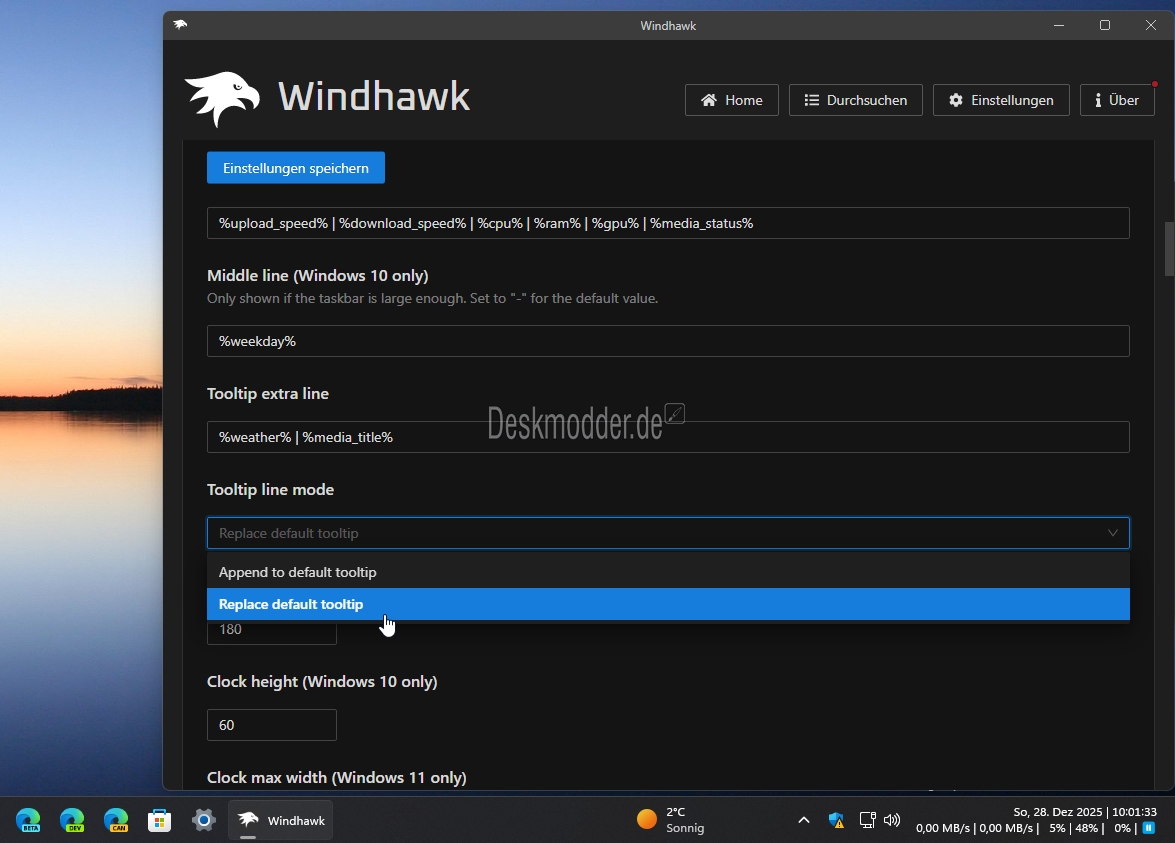
Task: Click the network tray icon
Action: click(867, 820)
